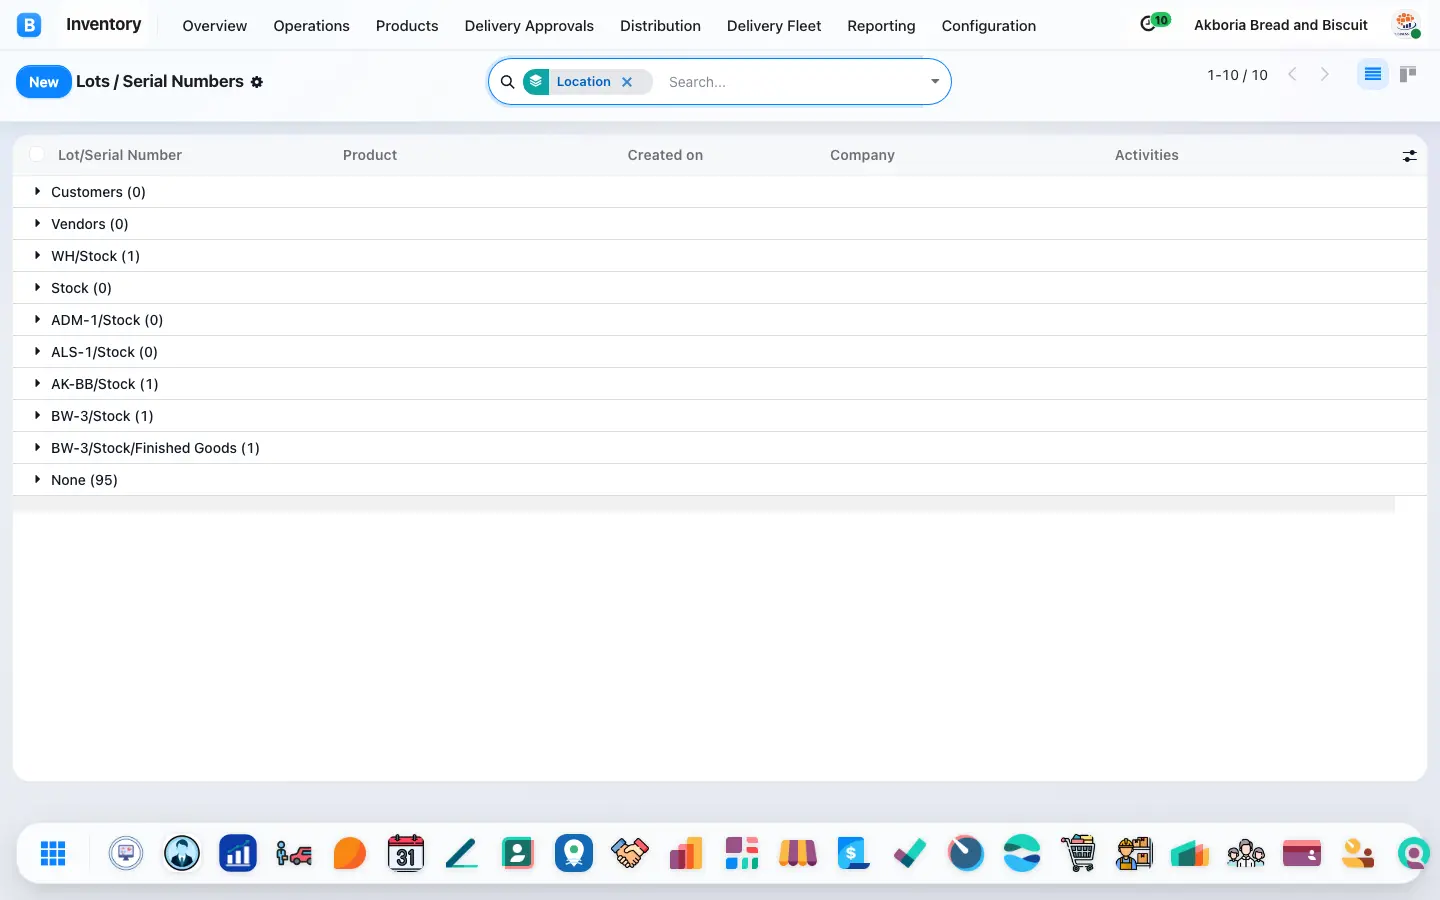Tick the select-all checkbox in the table header
This screenshot has height=900, width=1440.
[x=37, y=154]
